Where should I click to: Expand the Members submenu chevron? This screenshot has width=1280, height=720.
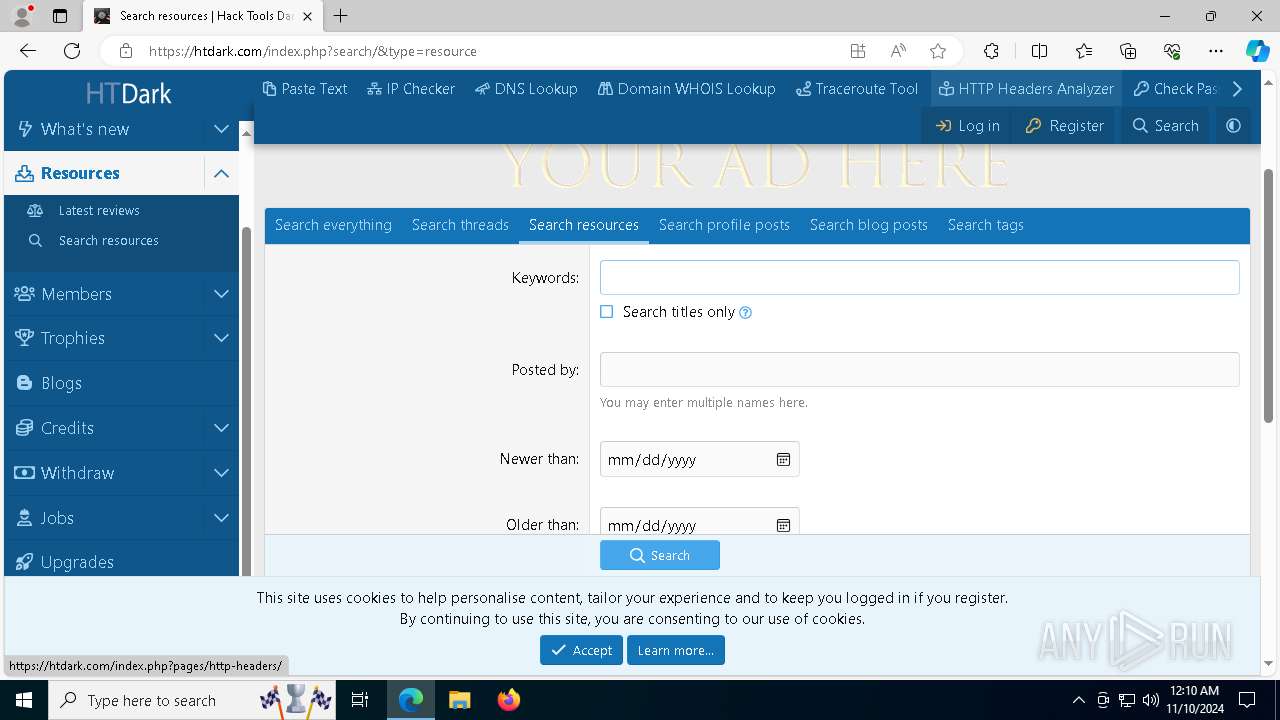(221, 294)
